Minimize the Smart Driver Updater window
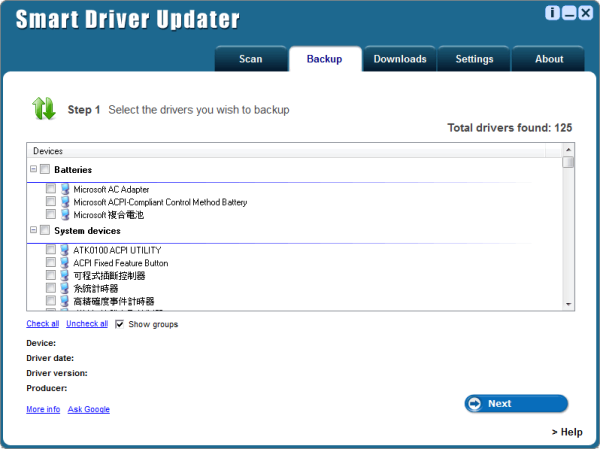 569,13
